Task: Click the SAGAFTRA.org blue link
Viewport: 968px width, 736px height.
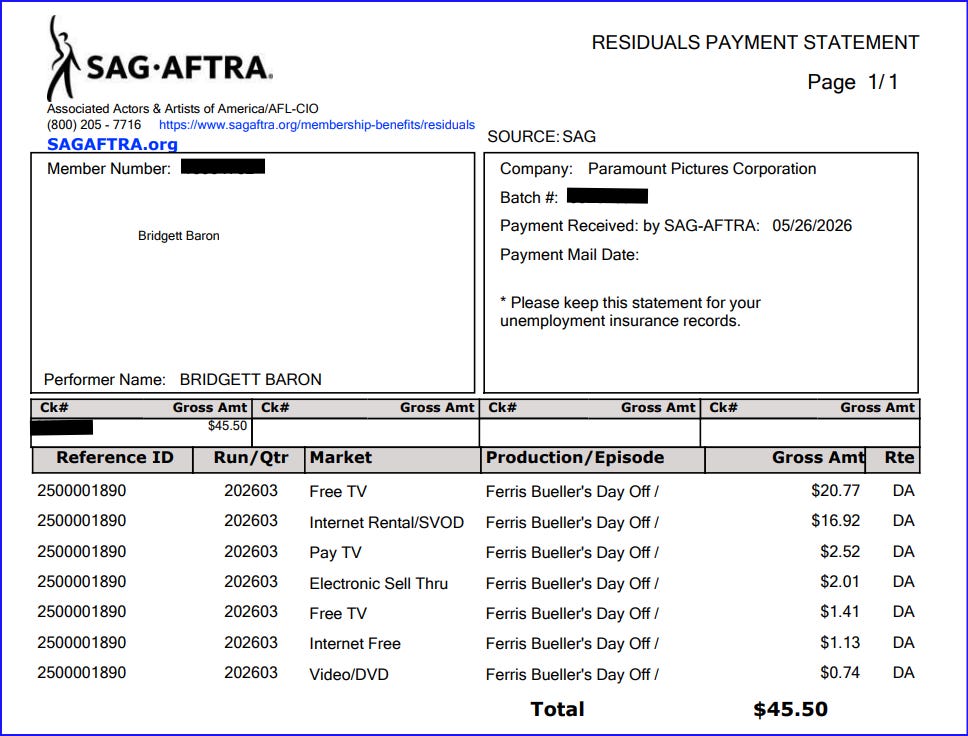Action: (x=112, y=144)
